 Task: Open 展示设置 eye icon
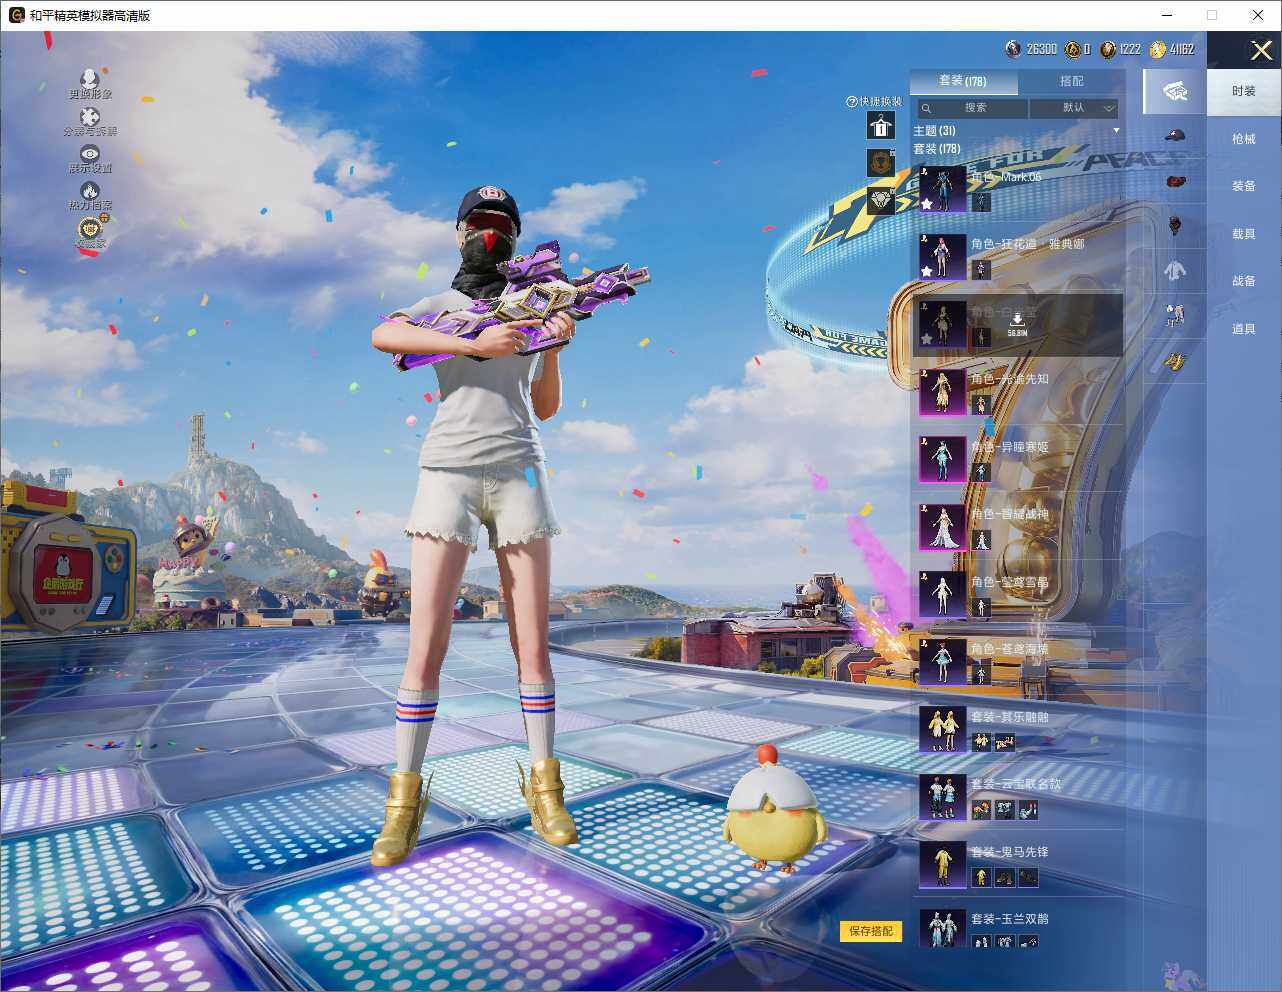click(x=89, y=154)
